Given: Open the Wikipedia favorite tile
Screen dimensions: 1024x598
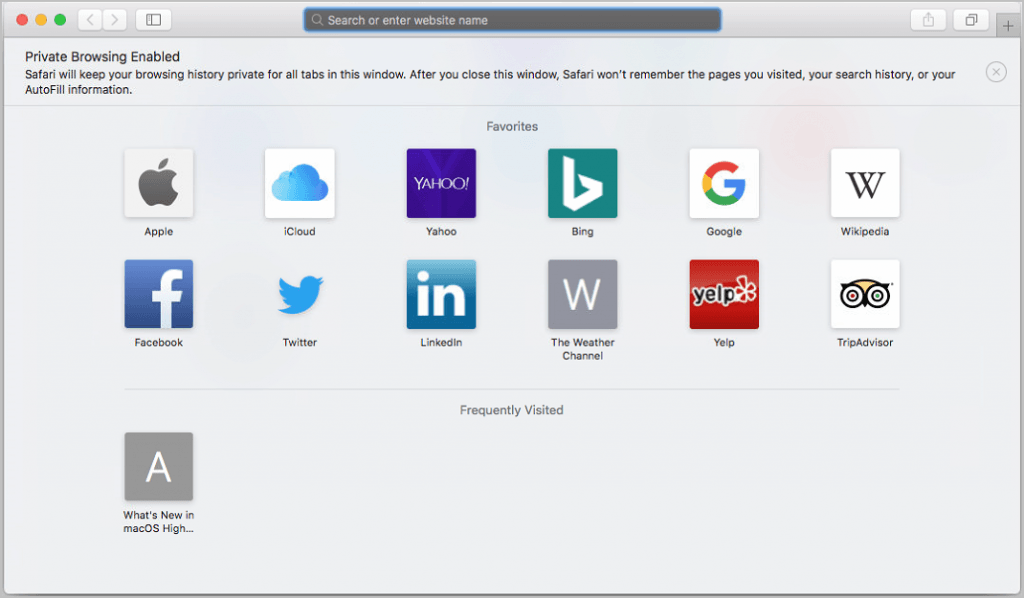Looking at the screenshot, I should tap(865, 183).
